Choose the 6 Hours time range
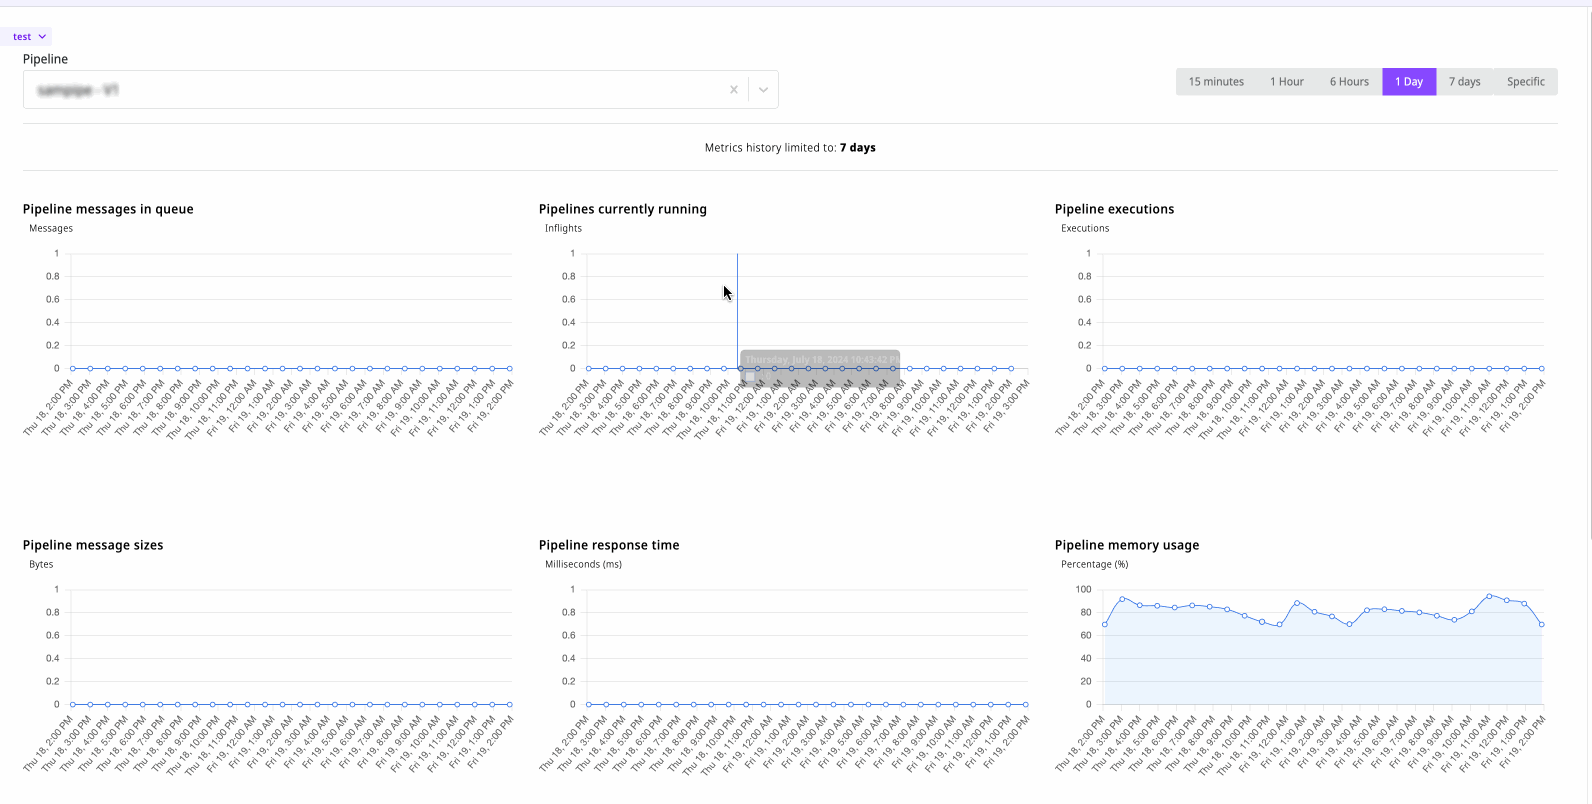 click(1348, 82)
